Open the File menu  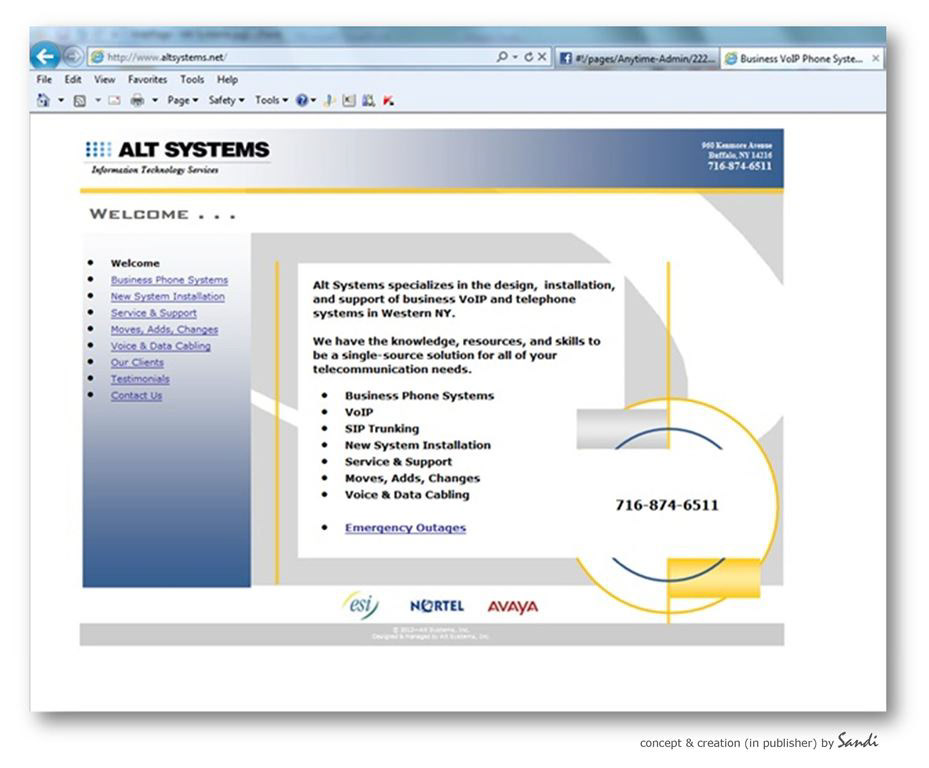(44, 79)
